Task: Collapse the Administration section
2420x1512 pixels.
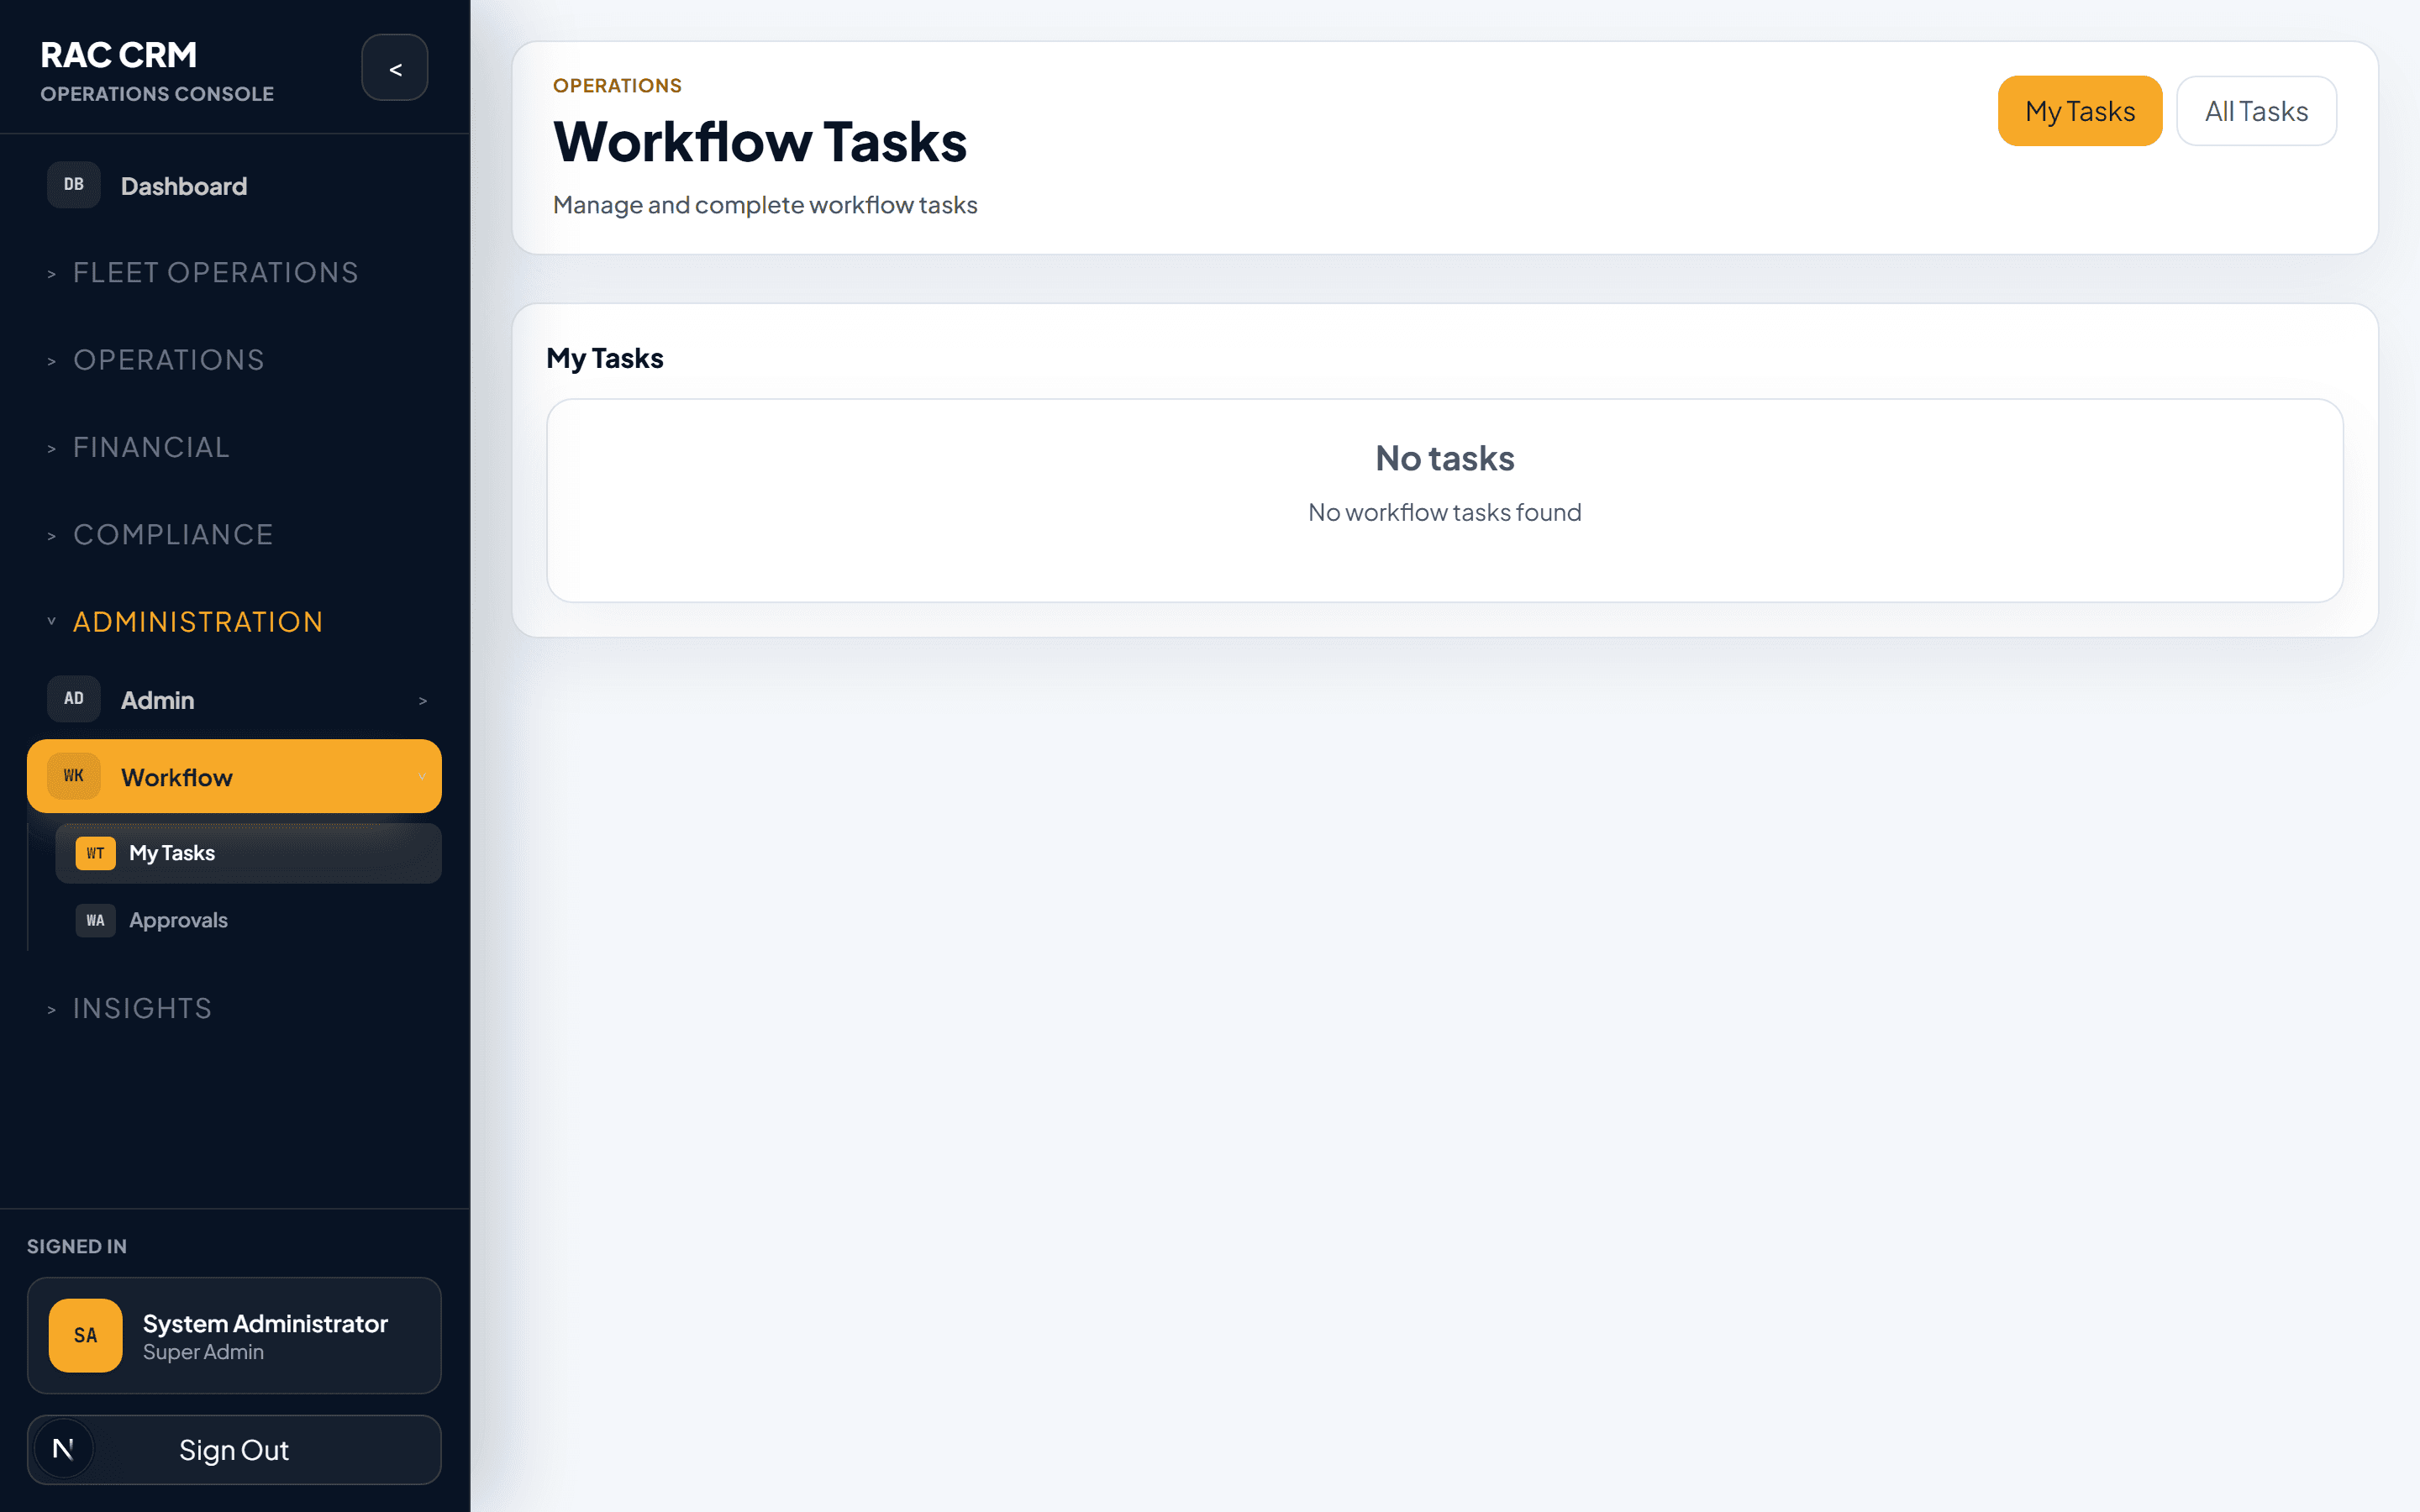Action: 185,622
